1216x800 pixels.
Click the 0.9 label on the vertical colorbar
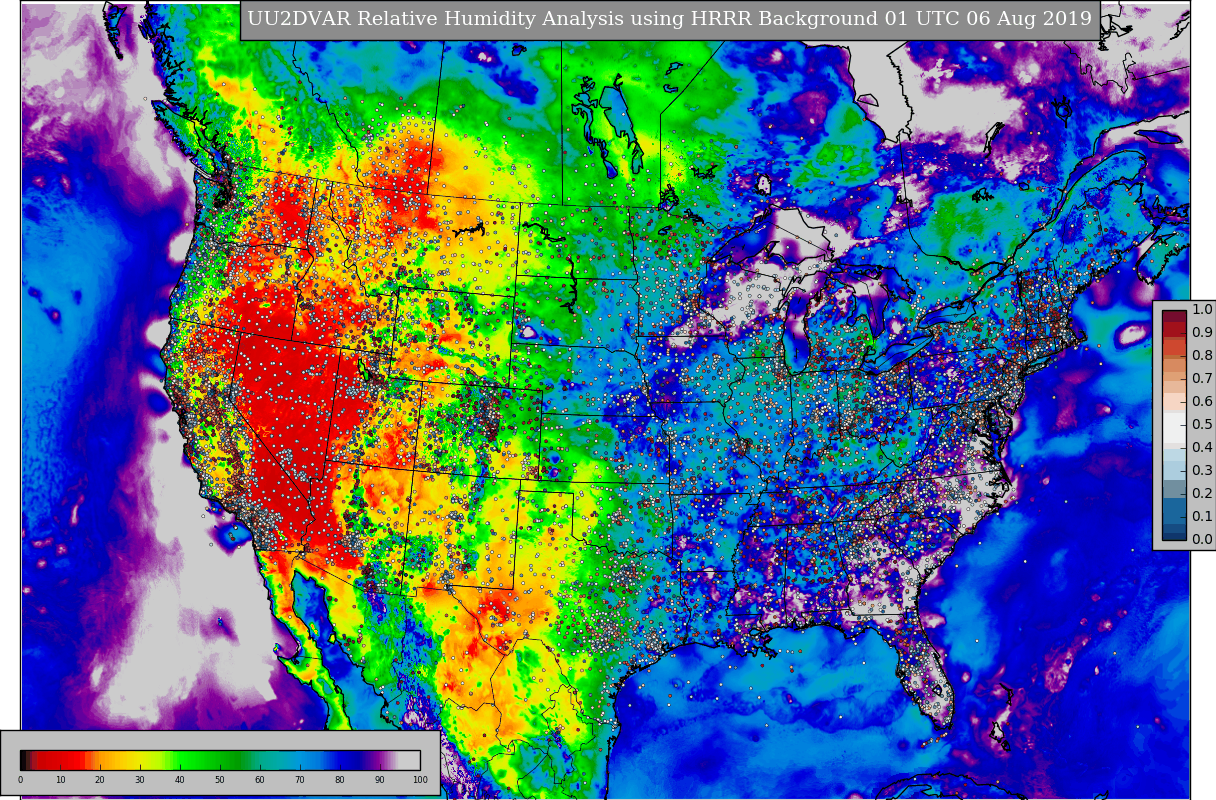[x=1202, y=333]
